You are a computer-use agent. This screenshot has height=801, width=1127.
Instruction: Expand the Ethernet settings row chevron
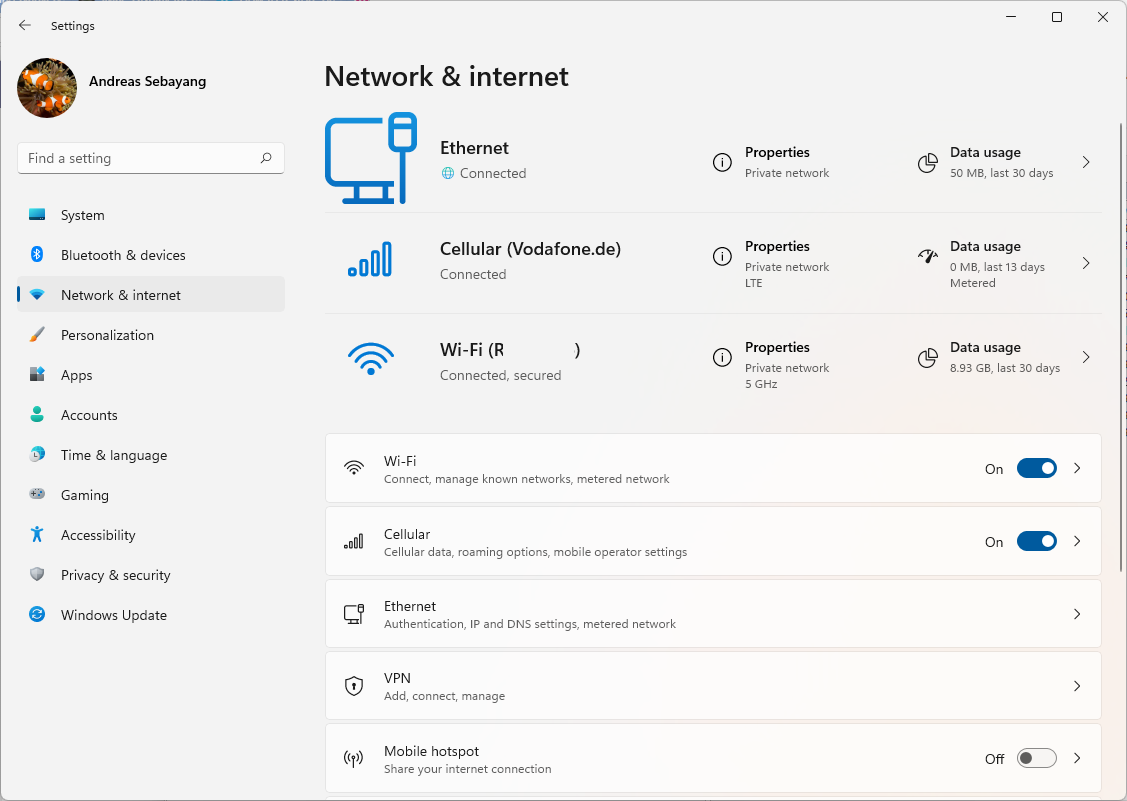click(x=1077, y=614)
